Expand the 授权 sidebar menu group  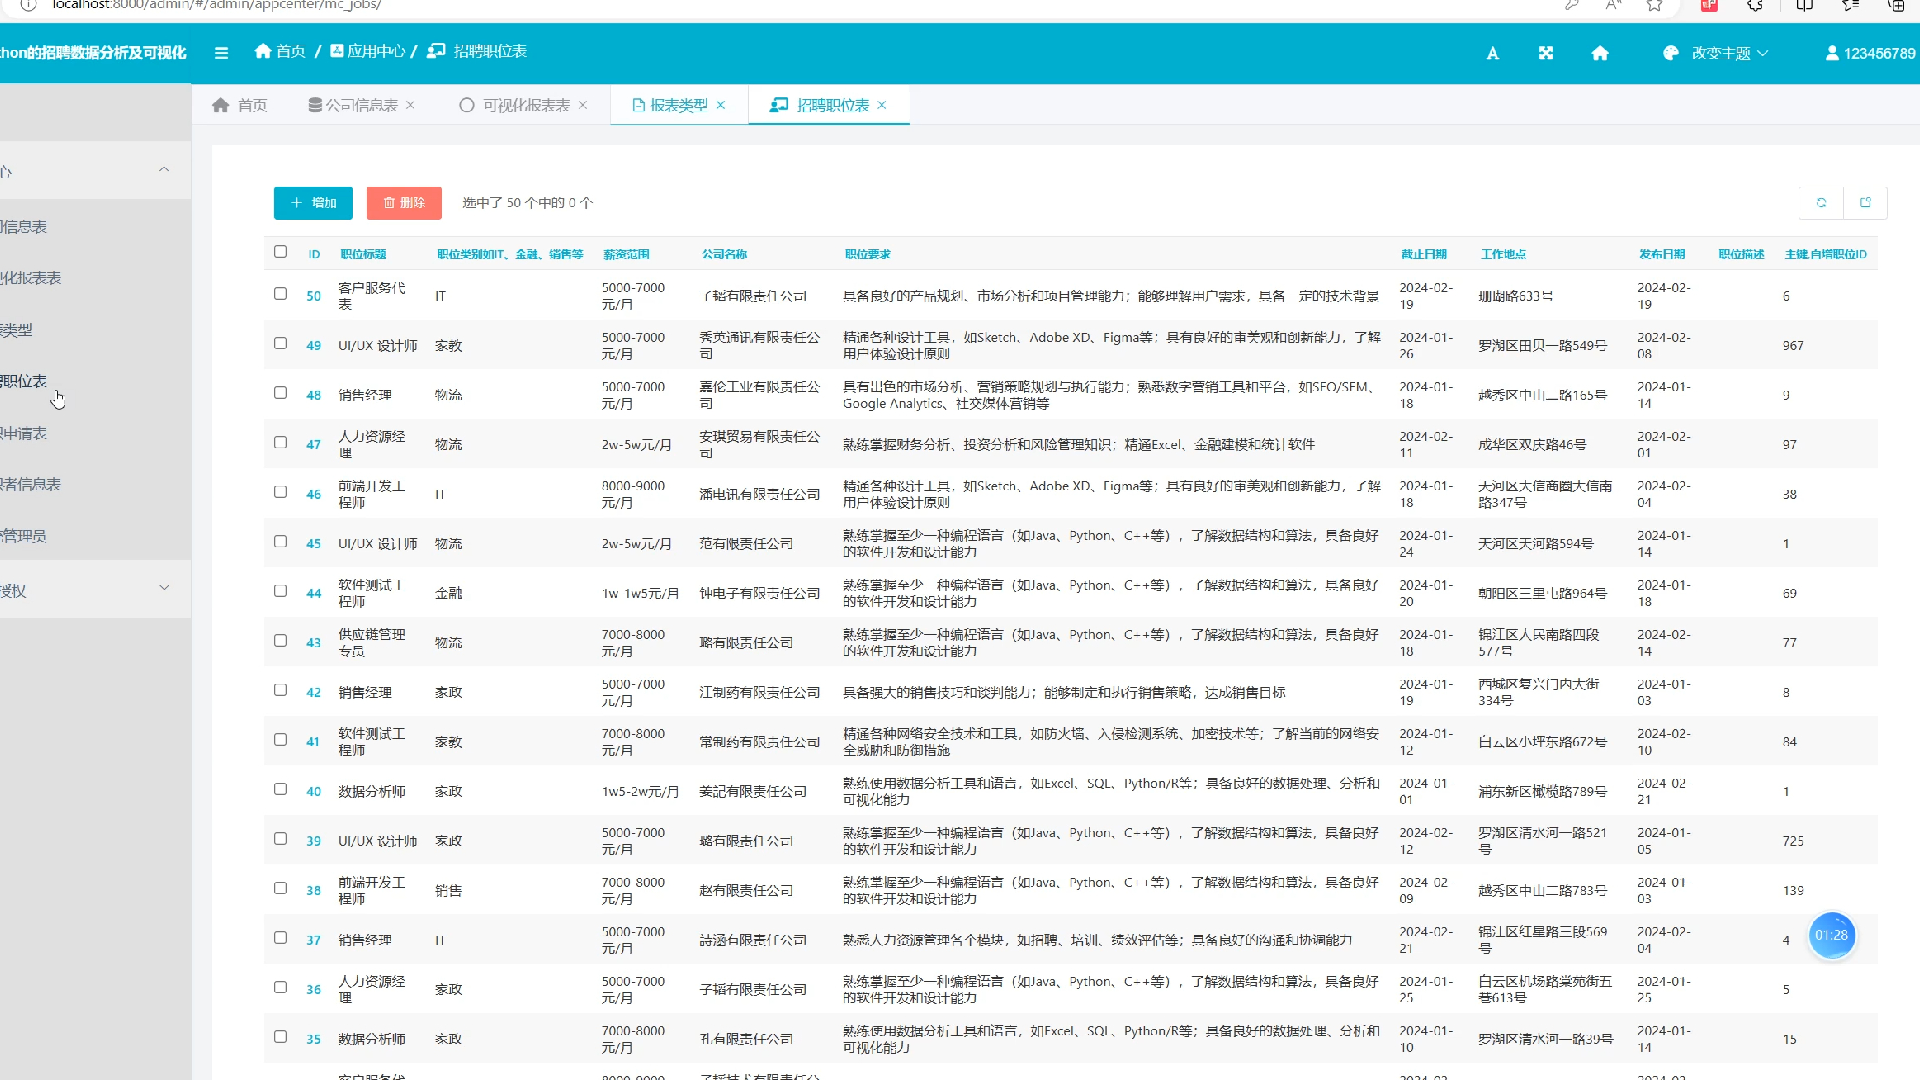(95, 590)
